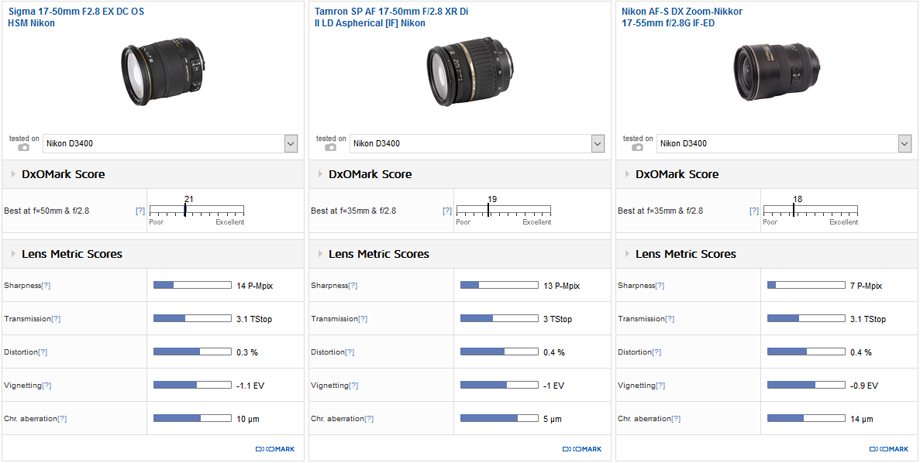Open the Nikon lens tested-on camera dropdown

(x=784, y=144)
